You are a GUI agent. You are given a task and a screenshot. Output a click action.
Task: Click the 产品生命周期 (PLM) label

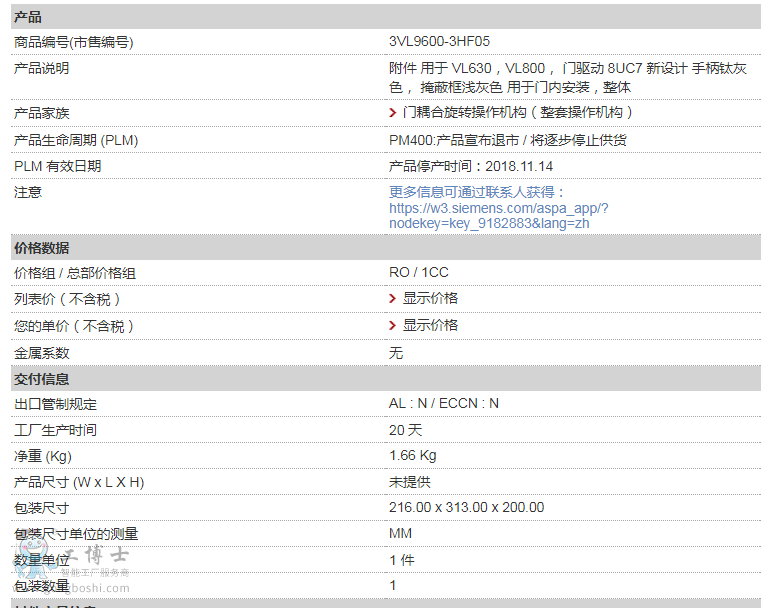76,140
